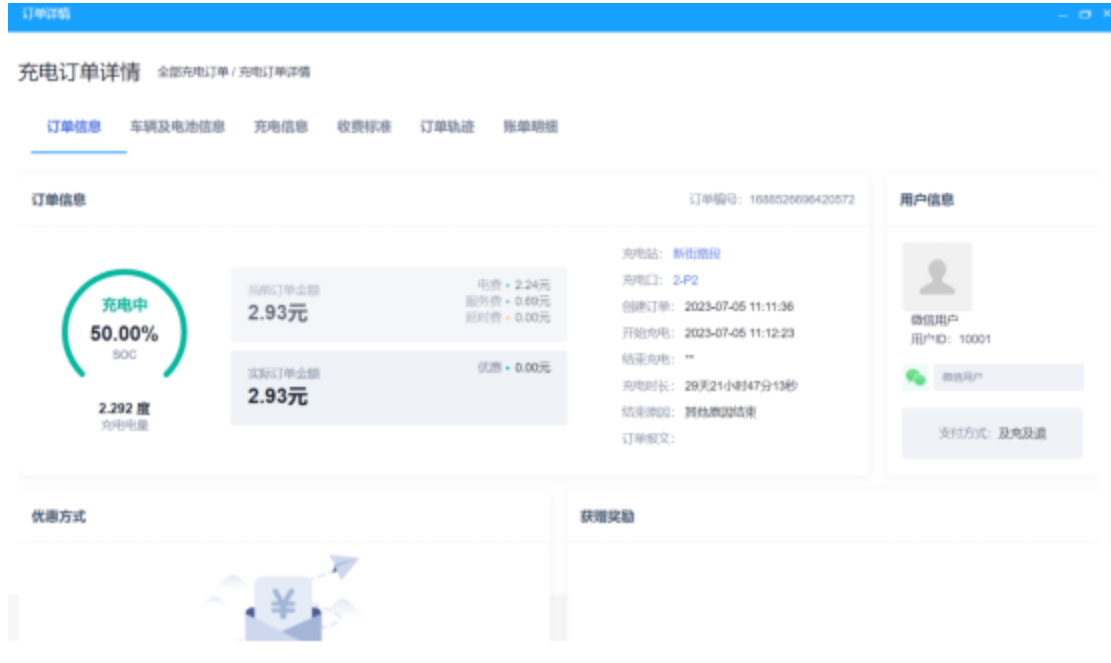Click the 50.00% SOC charging gauge
Viewport: 1111px width, 663px height.
pyautogui.click(x=124, y=329)
